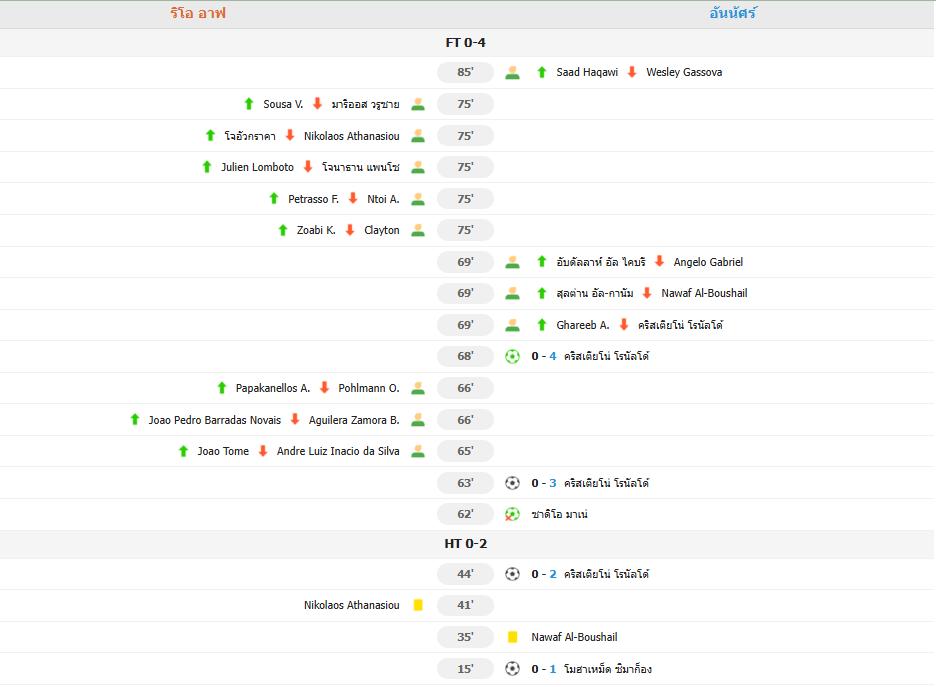Click the yellow card icon for Nikolaos Athanasiou
The height and width of the screenshot is (687, 936).
tap(418, 605)
